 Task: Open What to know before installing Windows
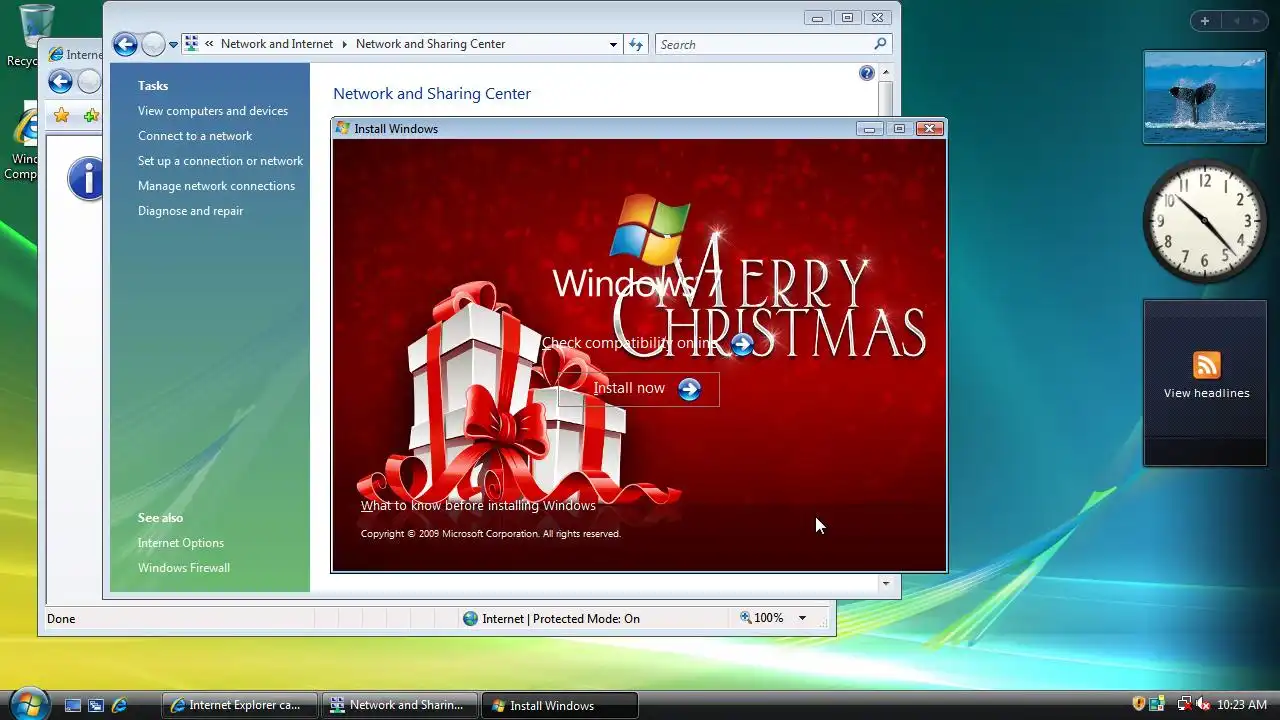click(478, 506)
